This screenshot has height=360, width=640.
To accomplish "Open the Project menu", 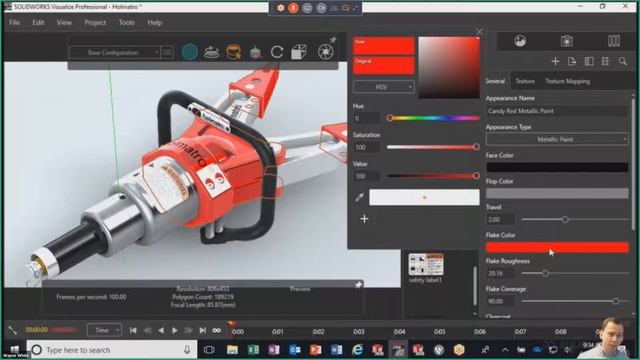I will click(95, 22).
